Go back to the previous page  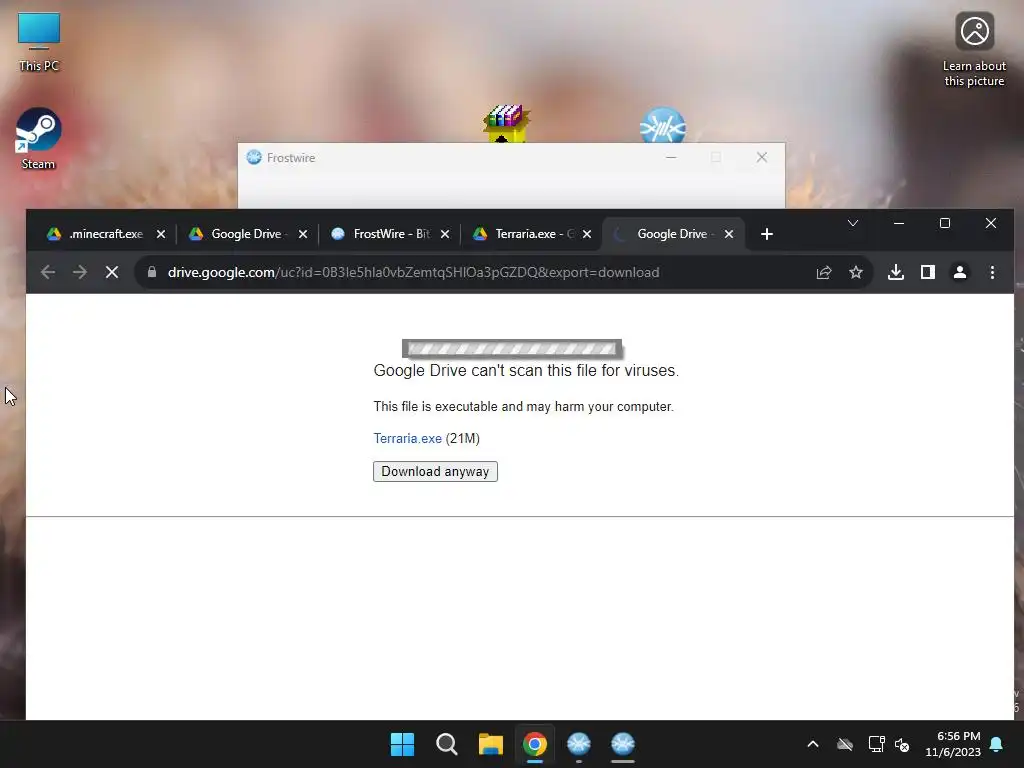click(48, 272)
